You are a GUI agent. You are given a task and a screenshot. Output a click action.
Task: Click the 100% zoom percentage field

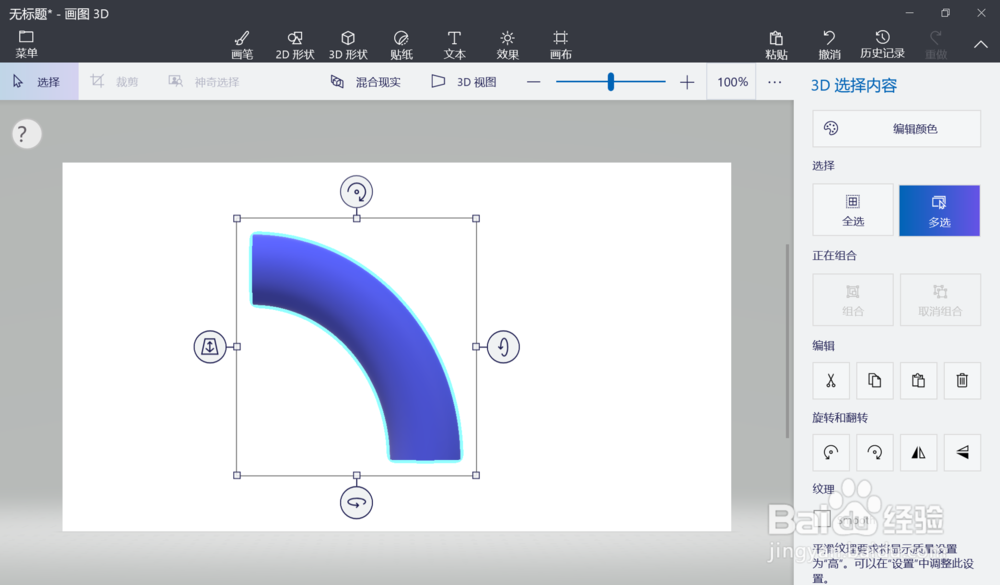[x=732, y=82]
